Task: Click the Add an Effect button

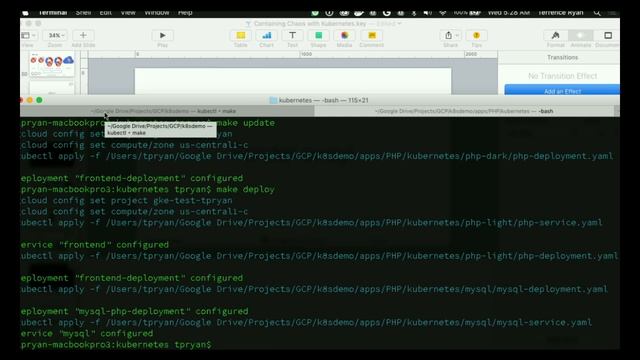Action: point(562,91)
